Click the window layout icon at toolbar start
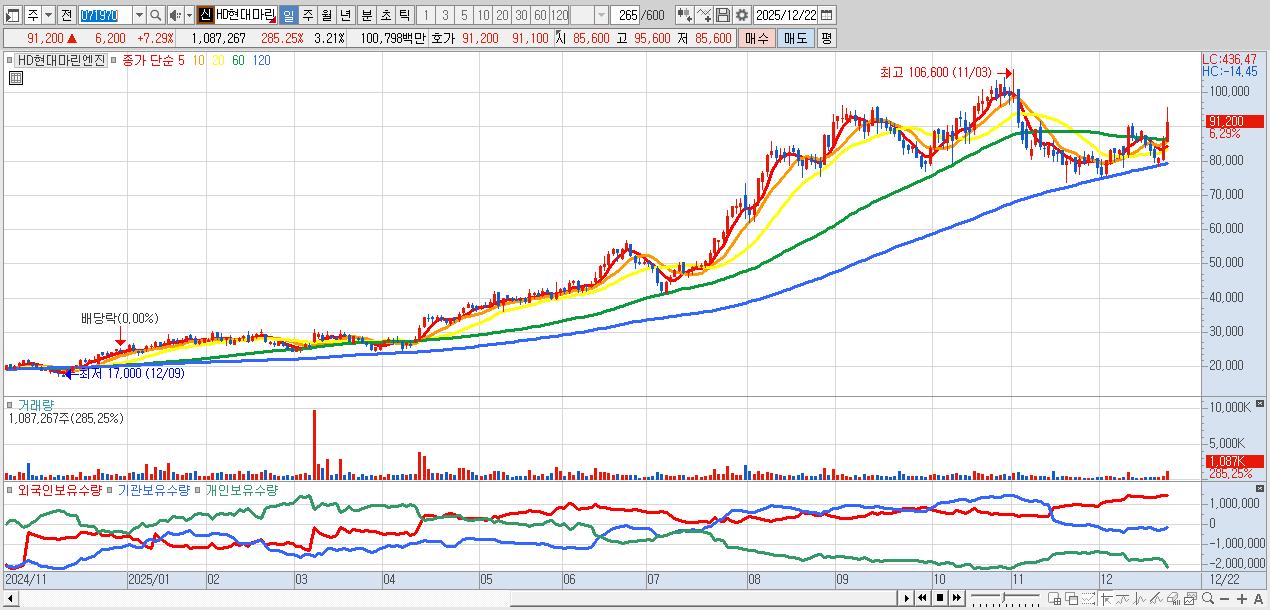1270x610 pixels. [x=11, y=15]
